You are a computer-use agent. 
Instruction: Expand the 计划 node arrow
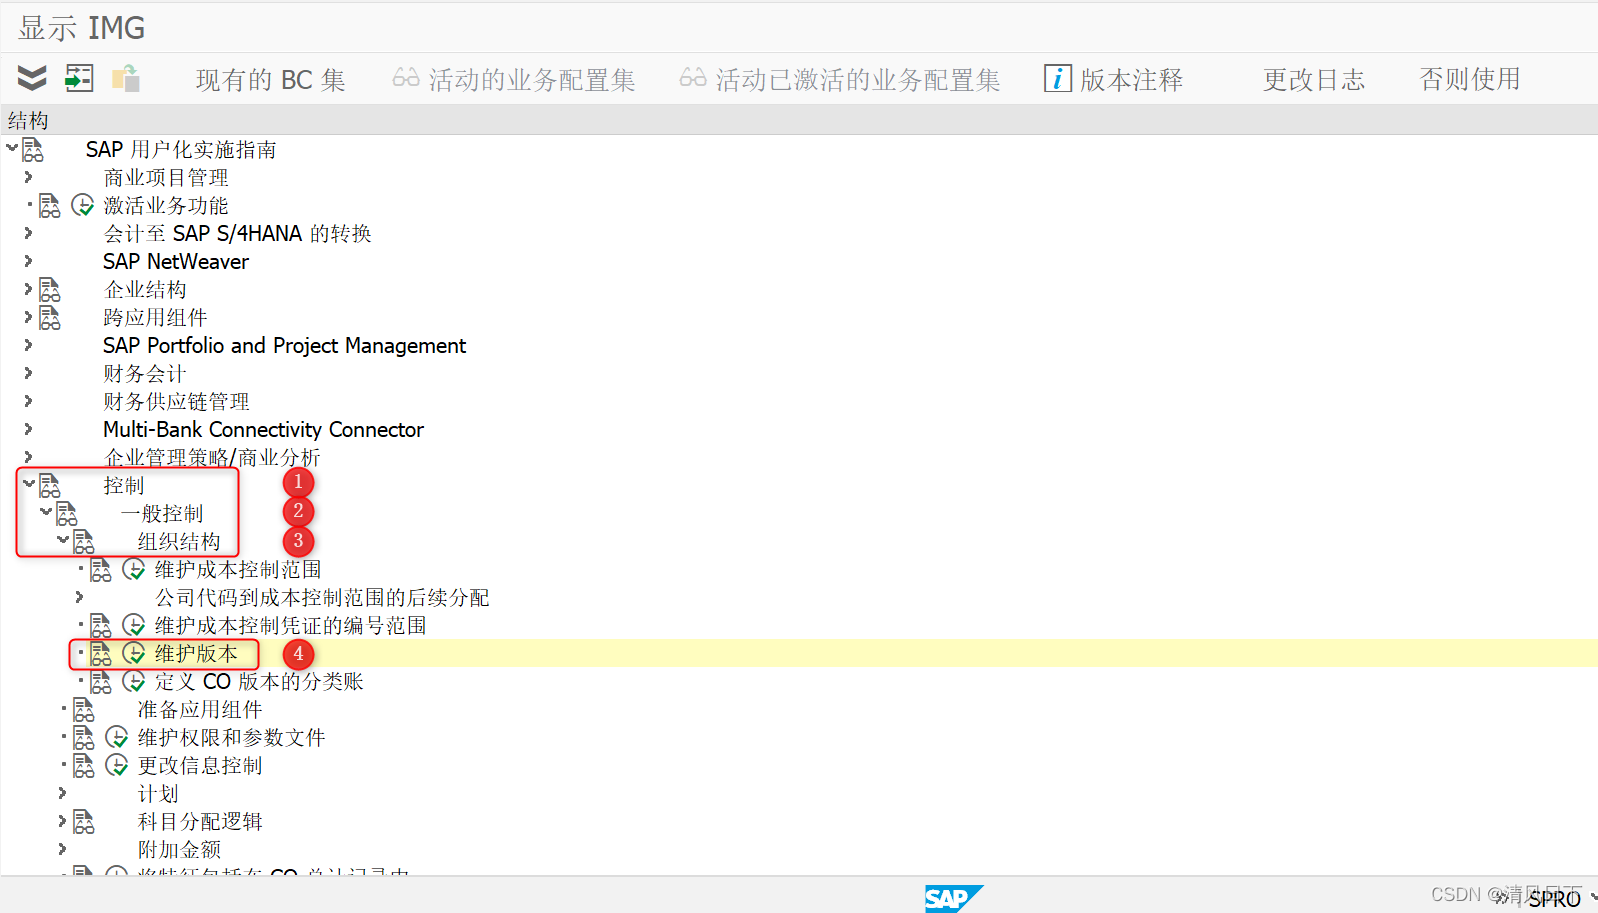tap(62, 793)
